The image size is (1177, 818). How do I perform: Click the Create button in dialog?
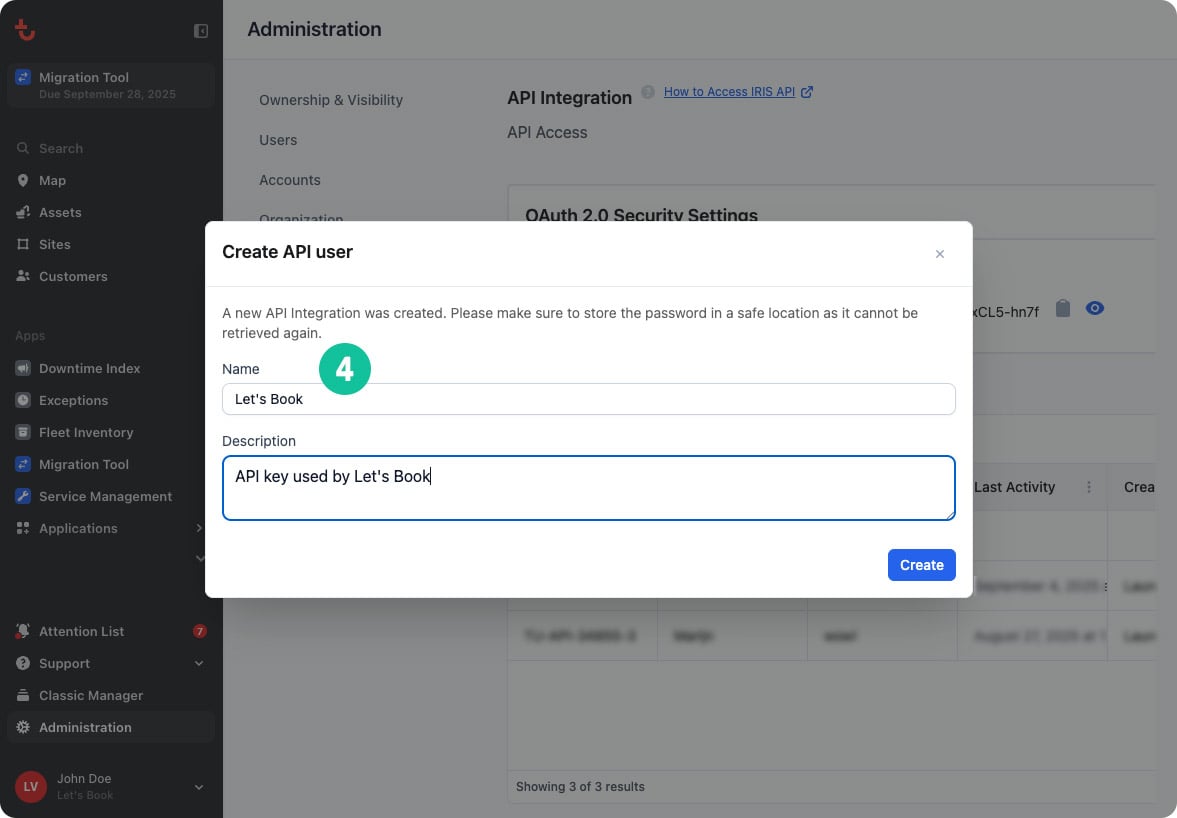click(x=921, y=565)
